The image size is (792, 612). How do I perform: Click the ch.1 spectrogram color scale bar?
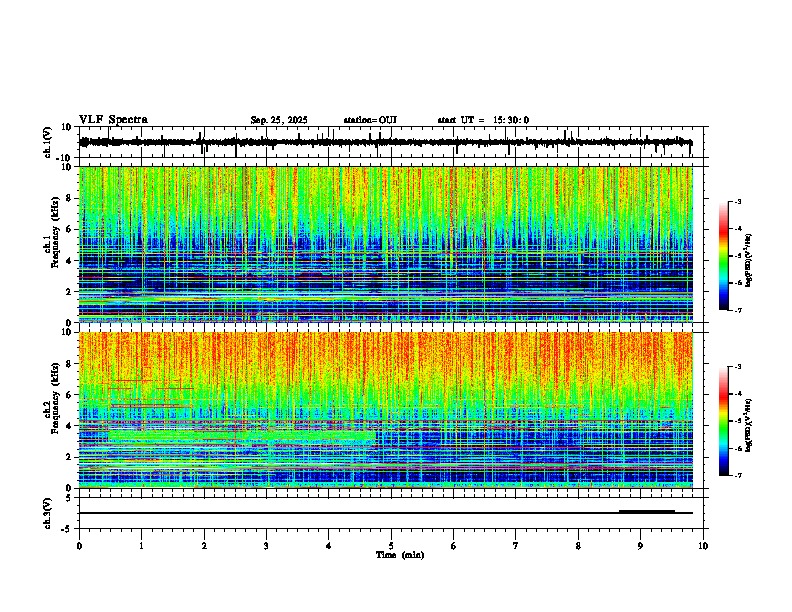click(724, 256)
